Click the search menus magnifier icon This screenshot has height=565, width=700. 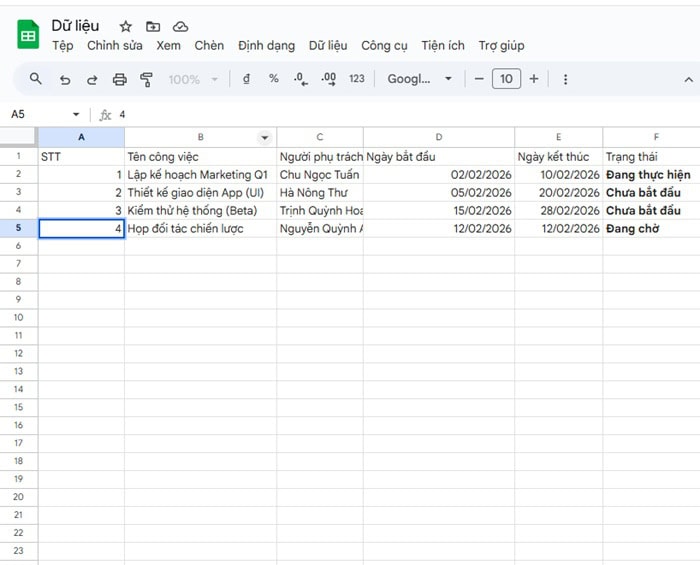[x=36, y=79]
